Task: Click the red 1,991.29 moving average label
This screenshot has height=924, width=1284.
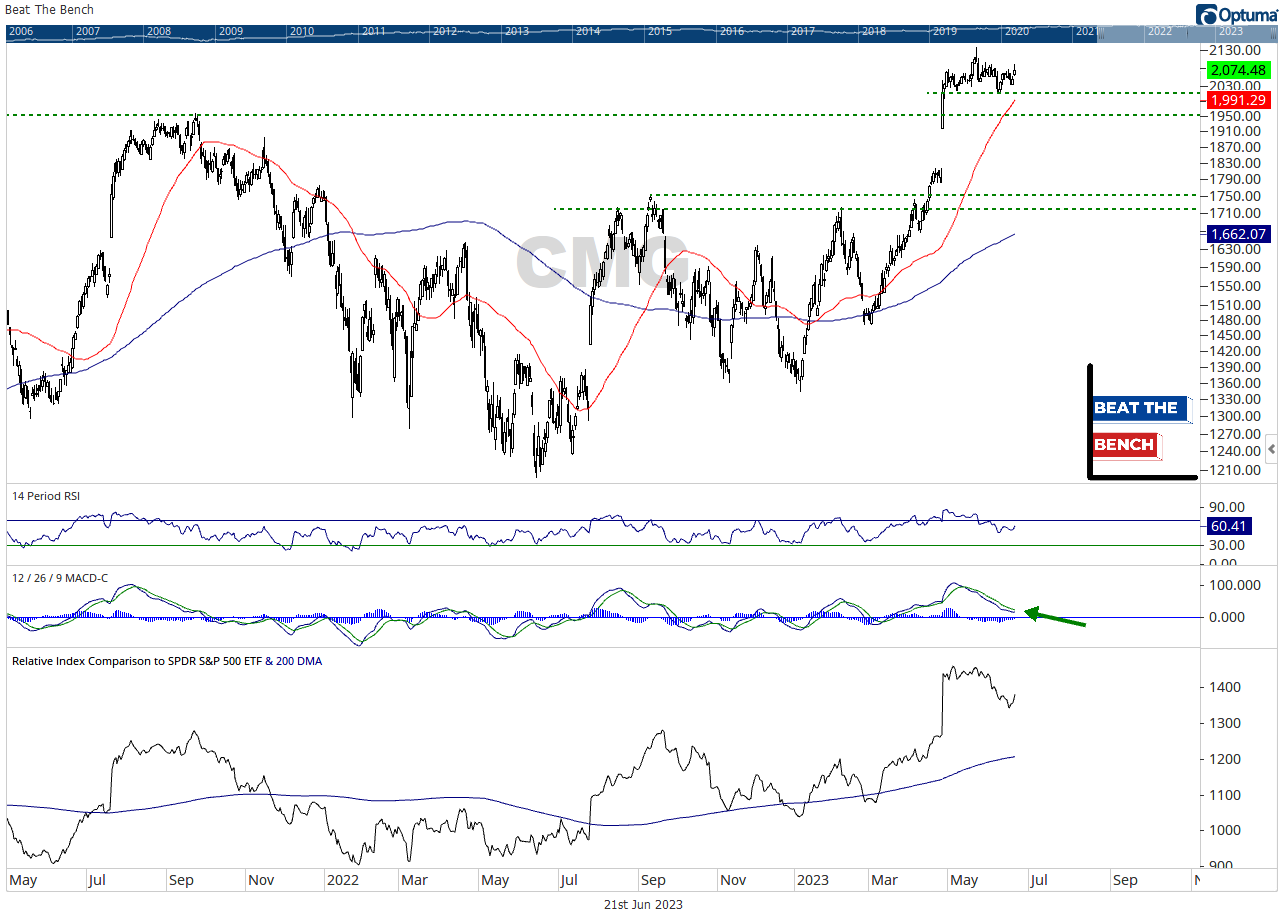Action: [x=1237, y=101]
